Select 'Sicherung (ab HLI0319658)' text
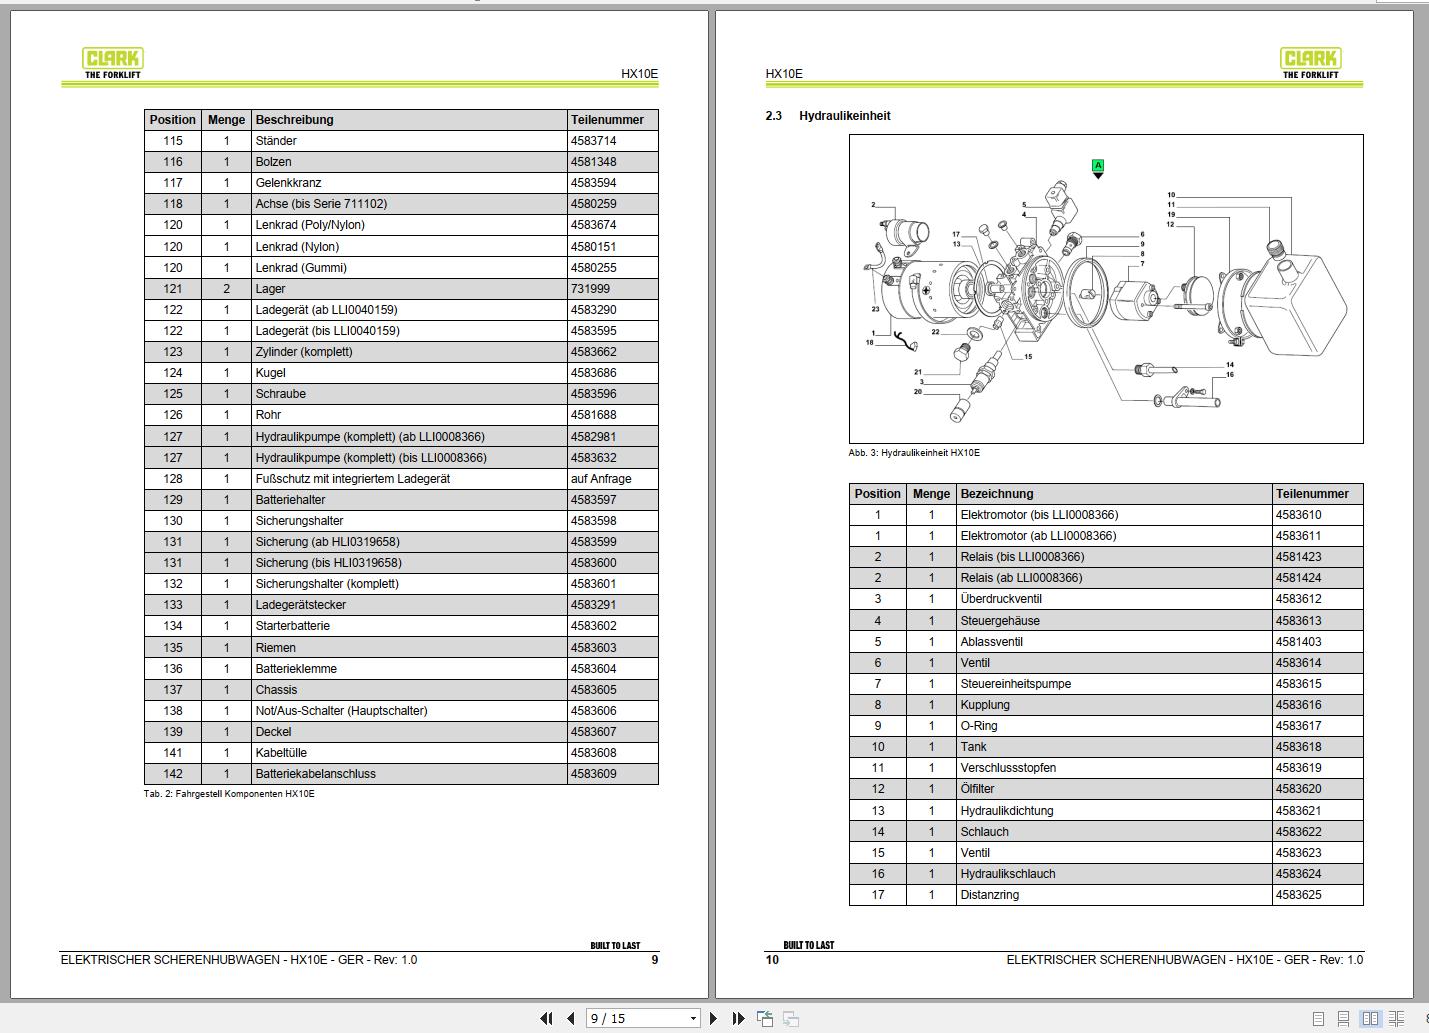 pos(327,542)
